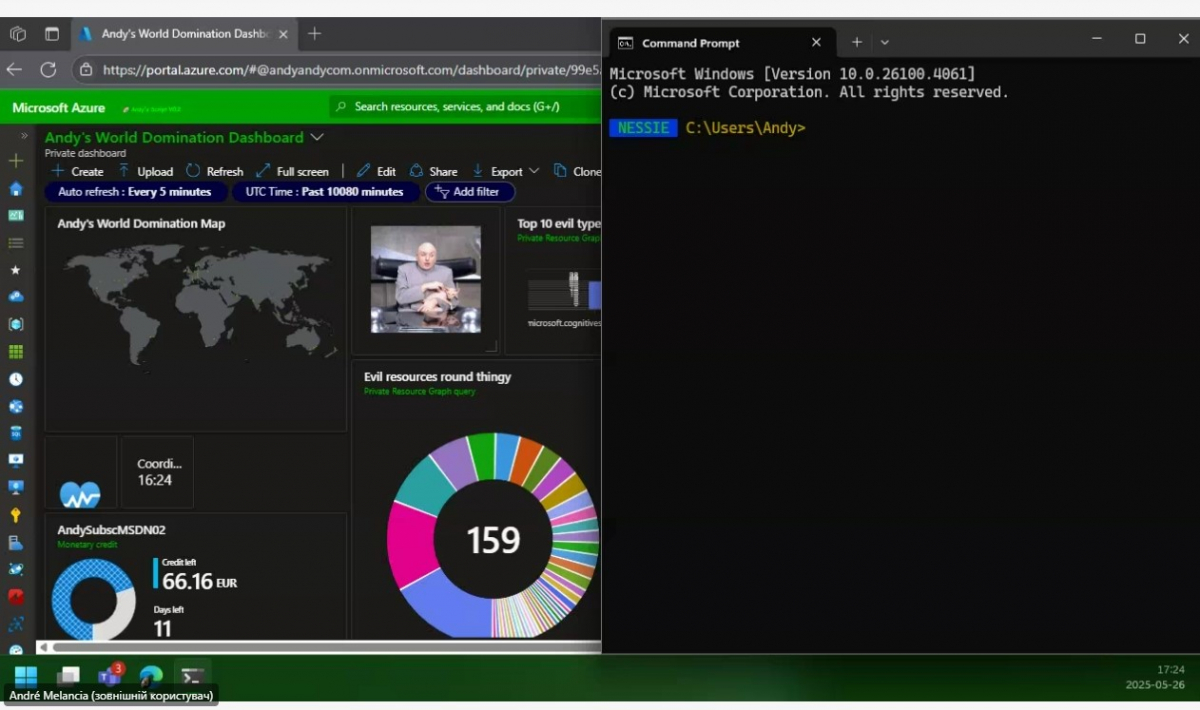Screen dimensions: 1200x710
Task: Open Recent clock icon in Azure sidebar
Action: [x=16, y=379]
